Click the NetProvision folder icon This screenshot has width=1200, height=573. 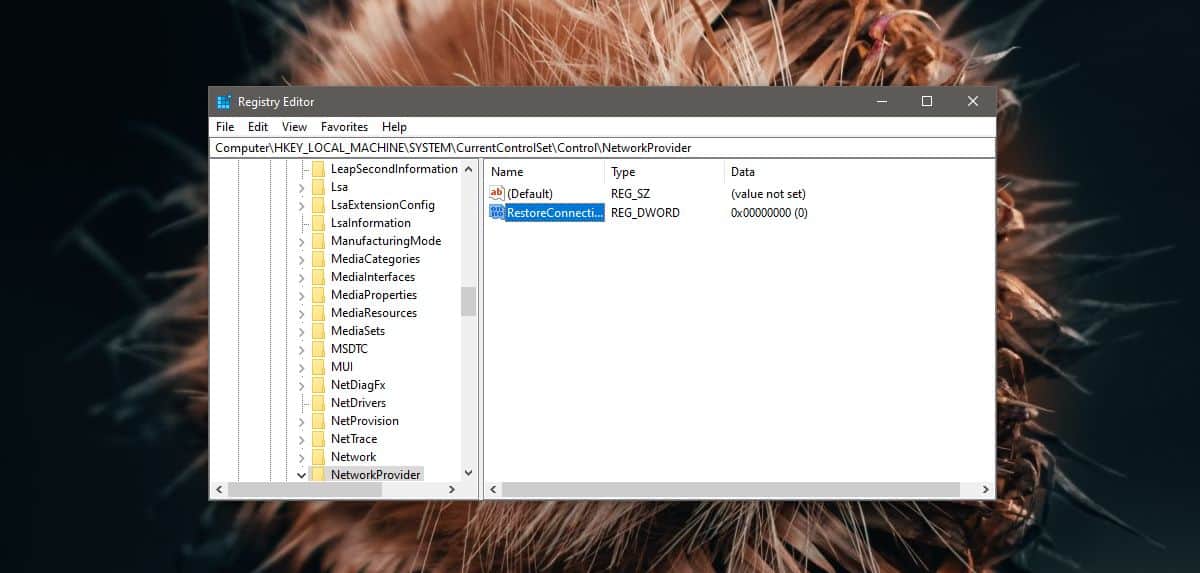pos(319,421)
